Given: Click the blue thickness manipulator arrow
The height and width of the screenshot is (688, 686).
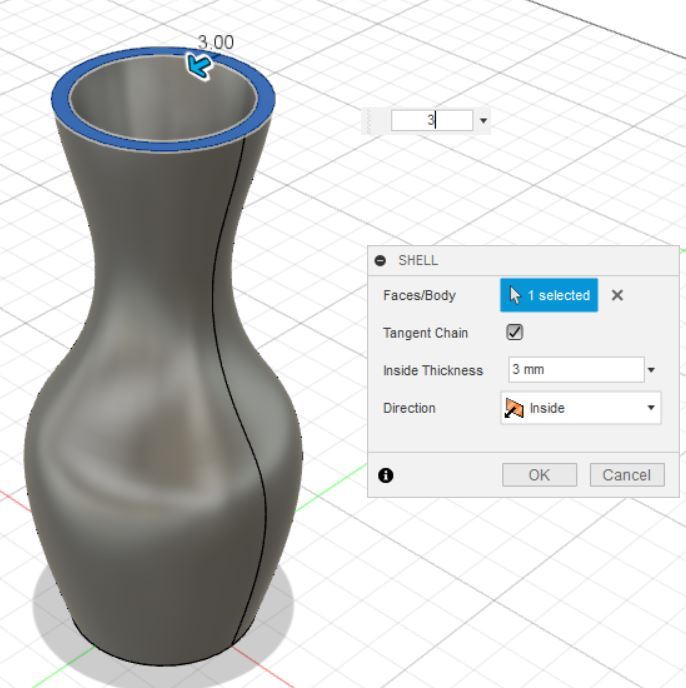Looking at the screenshot, I should point(199,67).
